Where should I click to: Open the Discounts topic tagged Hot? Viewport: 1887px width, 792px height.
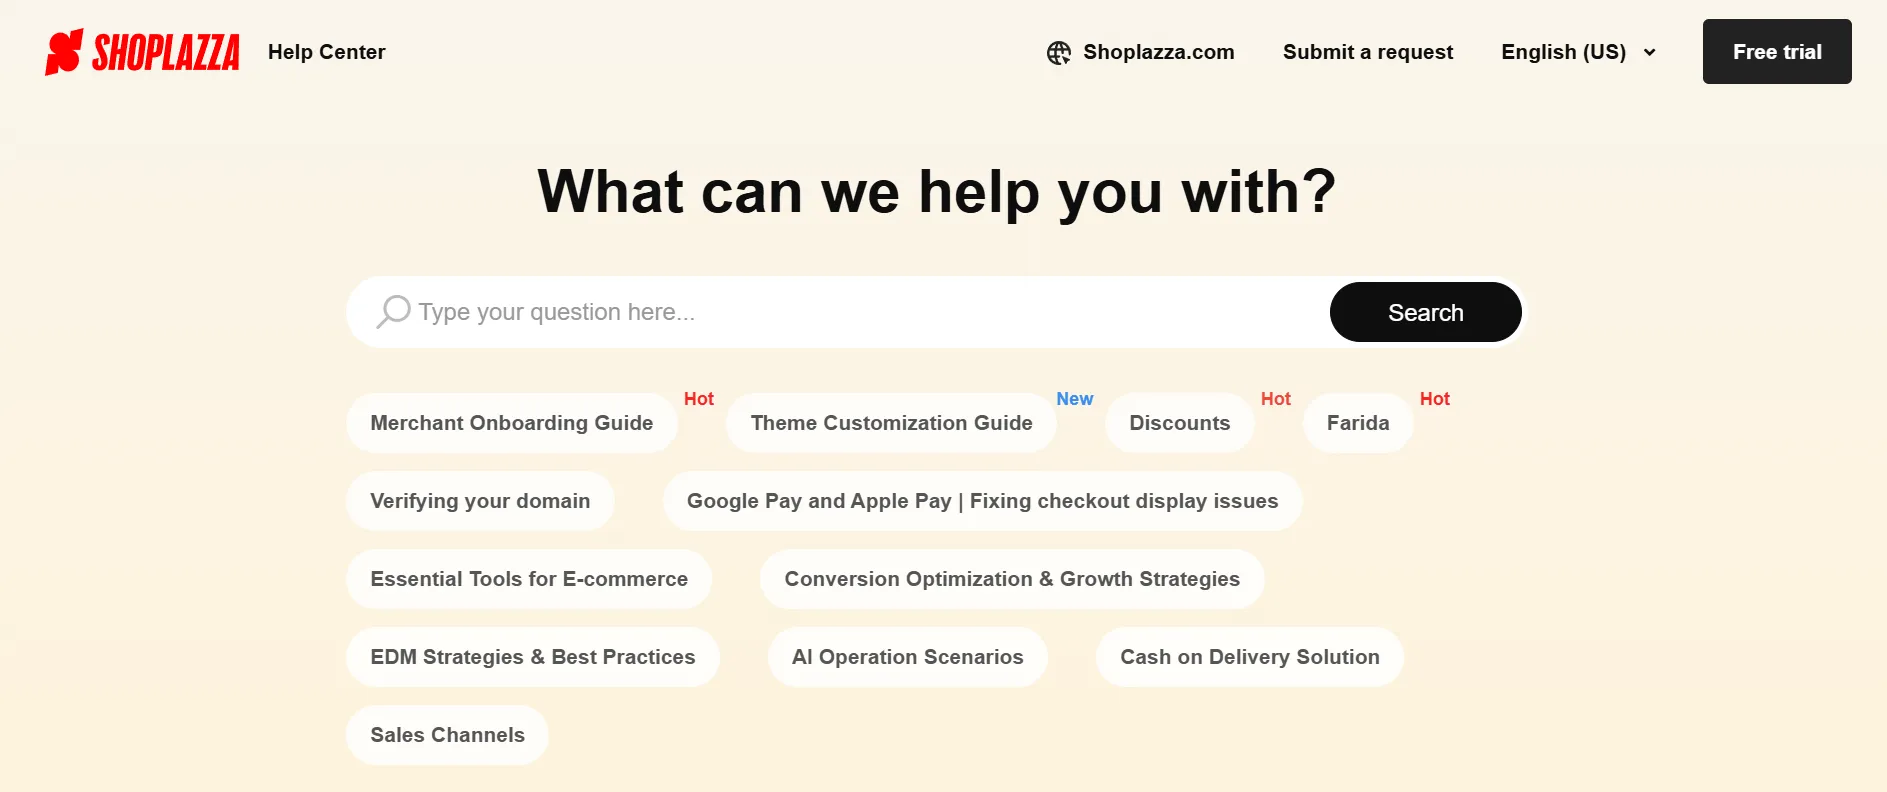pos(1179,422)
